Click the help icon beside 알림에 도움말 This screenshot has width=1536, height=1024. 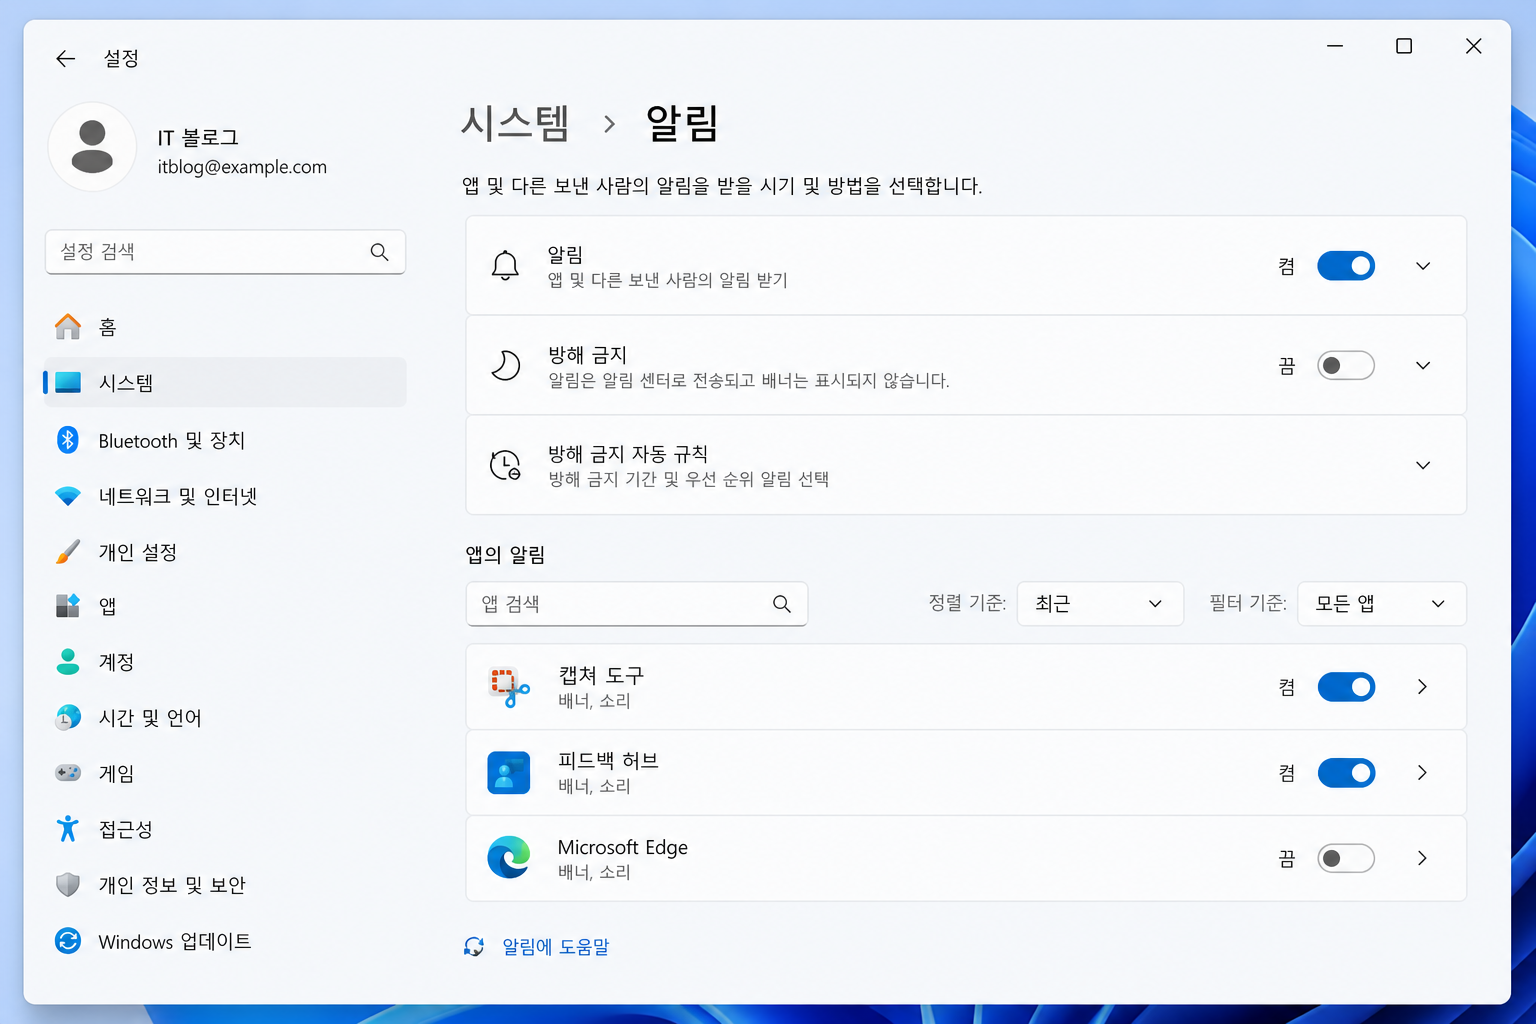tap(474, 947)
